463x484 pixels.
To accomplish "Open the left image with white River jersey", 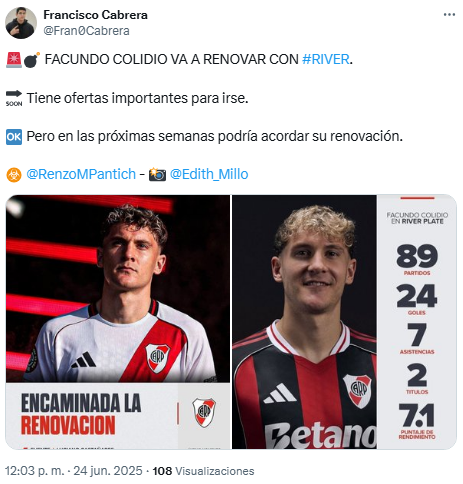I will (x=118, y=322).
